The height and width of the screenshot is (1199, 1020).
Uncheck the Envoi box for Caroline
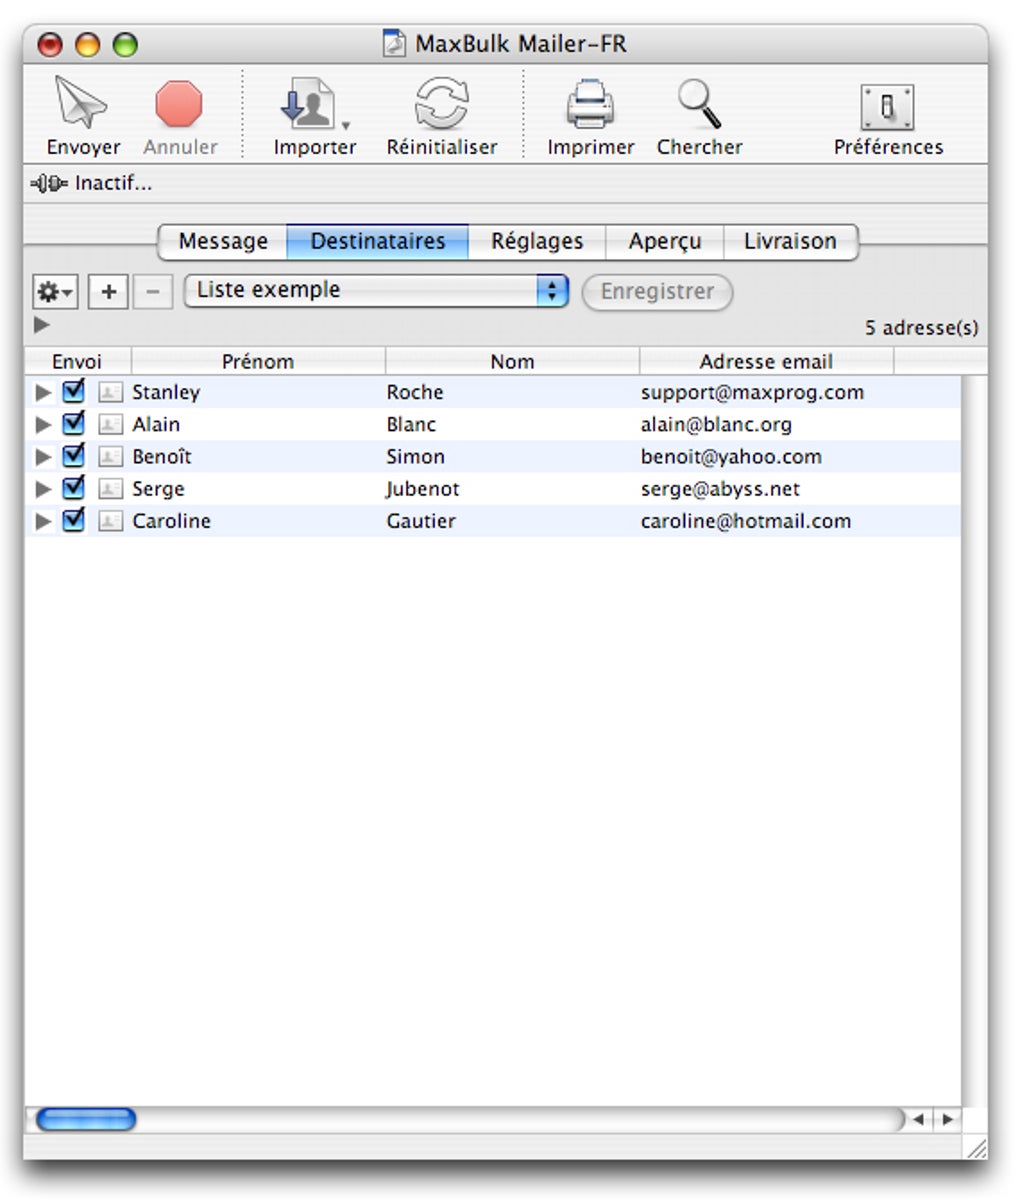(x=73, y=519)
